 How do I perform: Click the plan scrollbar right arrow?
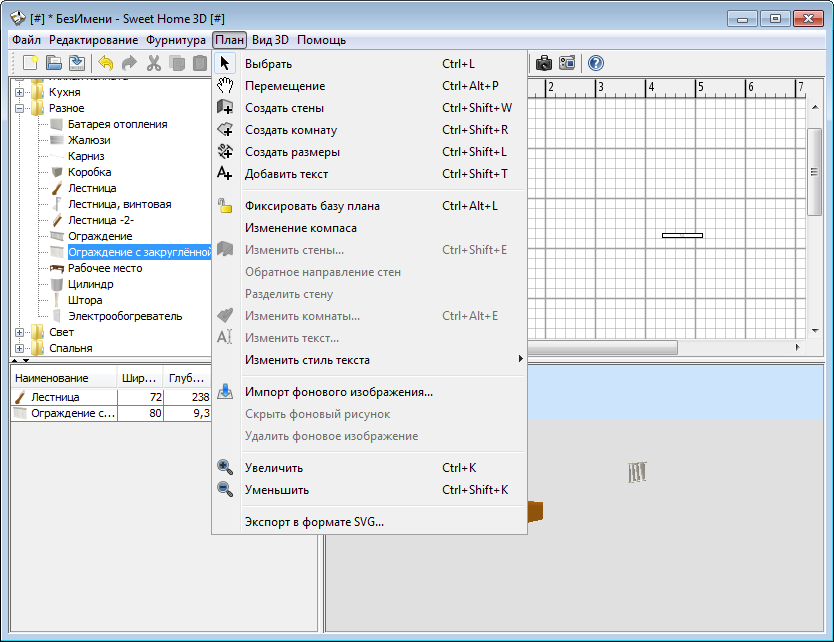click(797, 347)
